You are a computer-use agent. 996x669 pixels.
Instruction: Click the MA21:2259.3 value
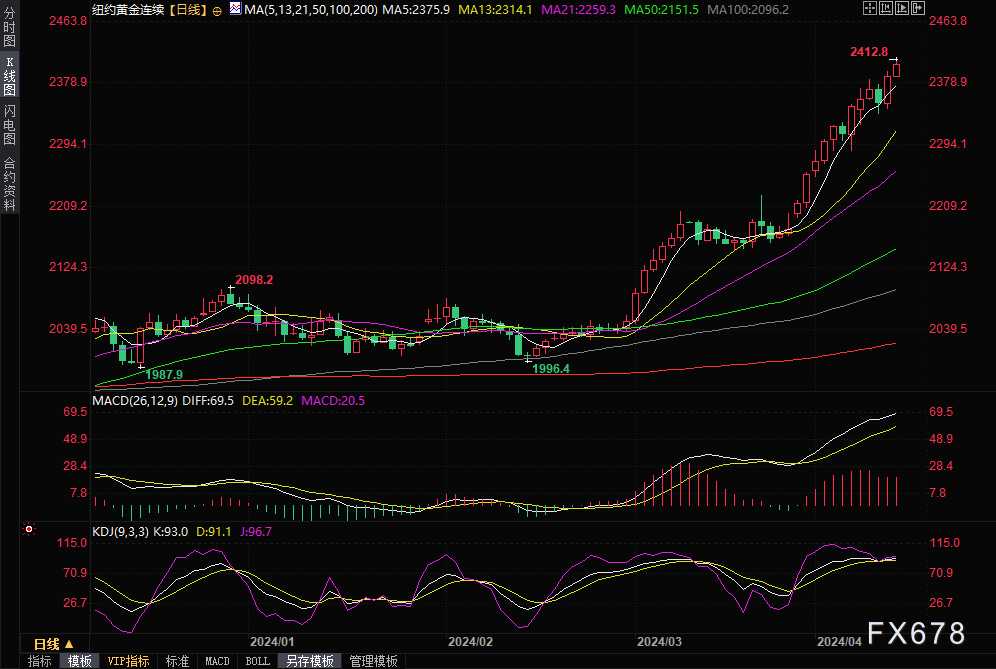[578, 10]
